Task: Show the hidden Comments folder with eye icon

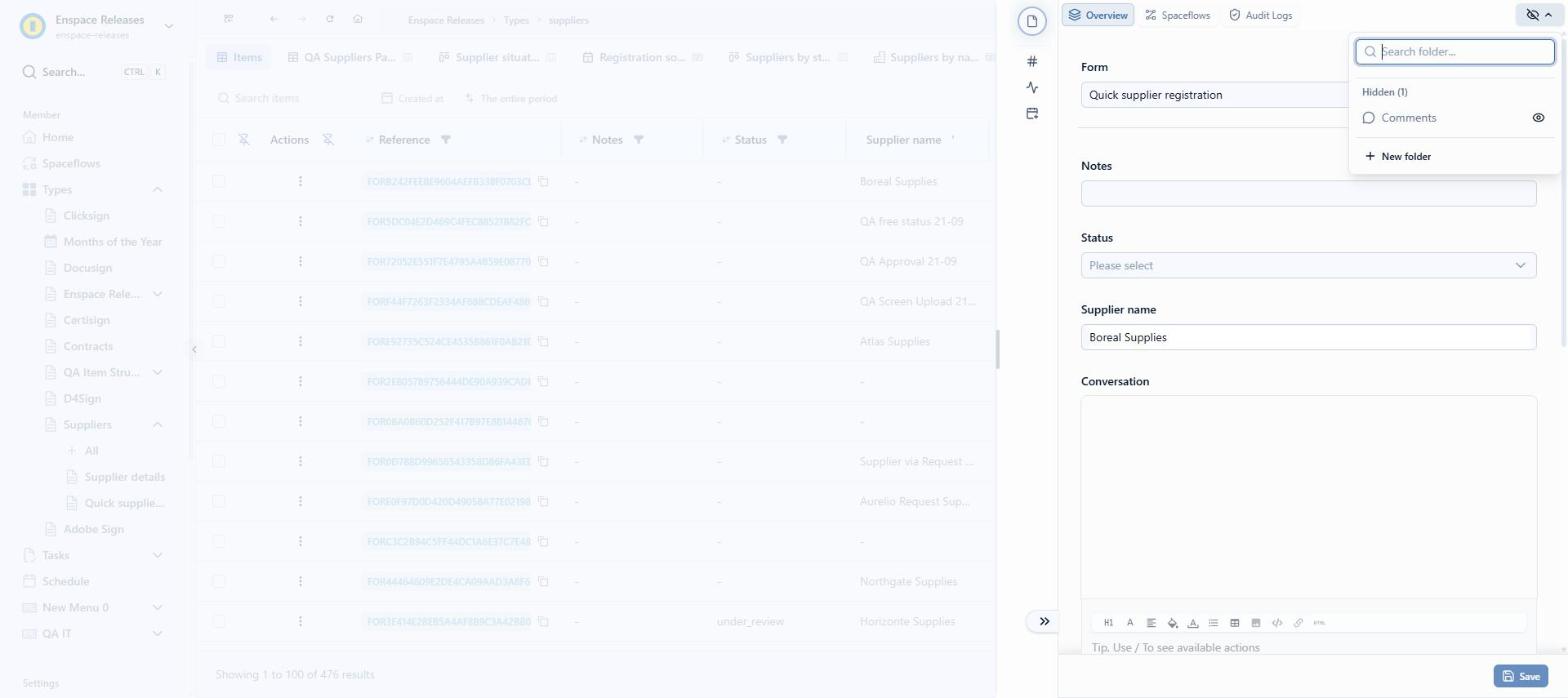Action: (x=1538, y=118)
